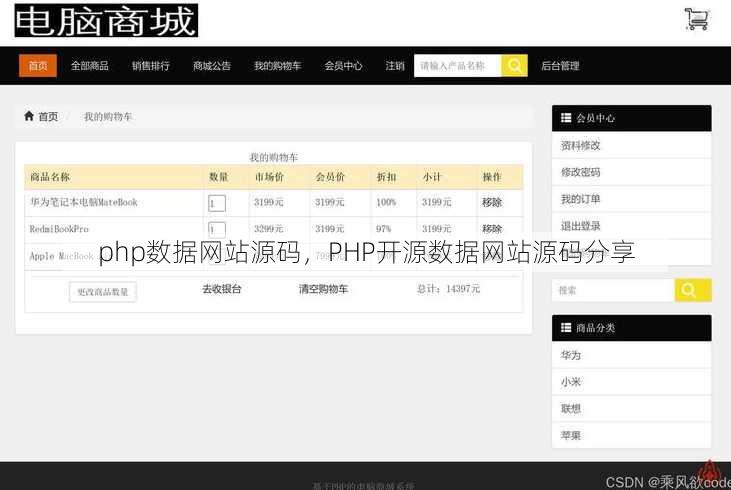Image resolution: width=731 pixels, height=490 pixels.
Task: Click the 电脑商城 site logo
Action: coord(106,21)
